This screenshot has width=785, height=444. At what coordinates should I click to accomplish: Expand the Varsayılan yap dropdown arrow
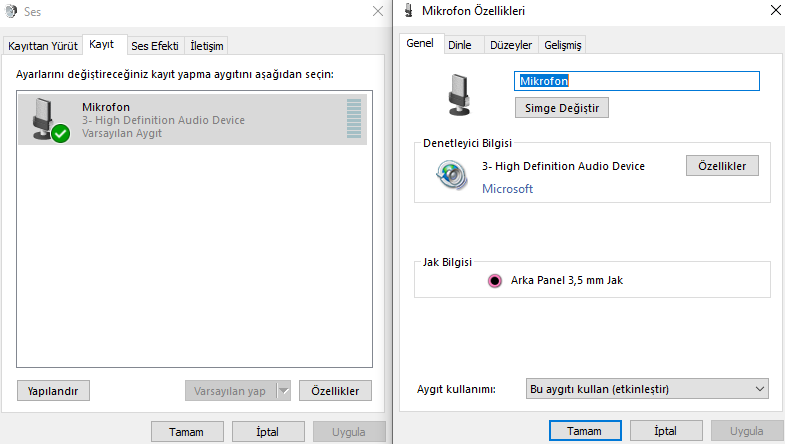tap(283, 391)
